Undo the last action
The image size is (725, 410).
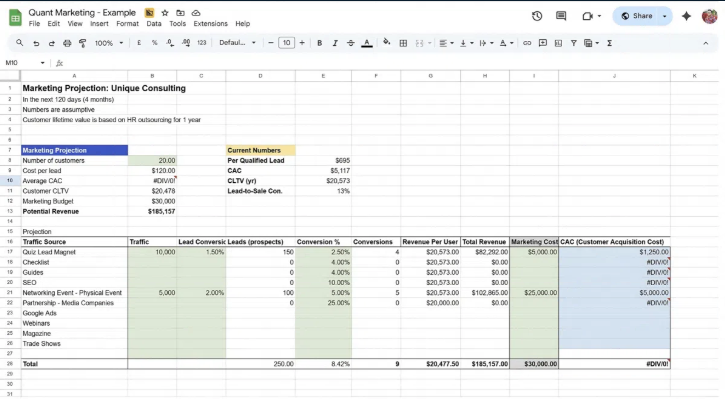[36, 43]
